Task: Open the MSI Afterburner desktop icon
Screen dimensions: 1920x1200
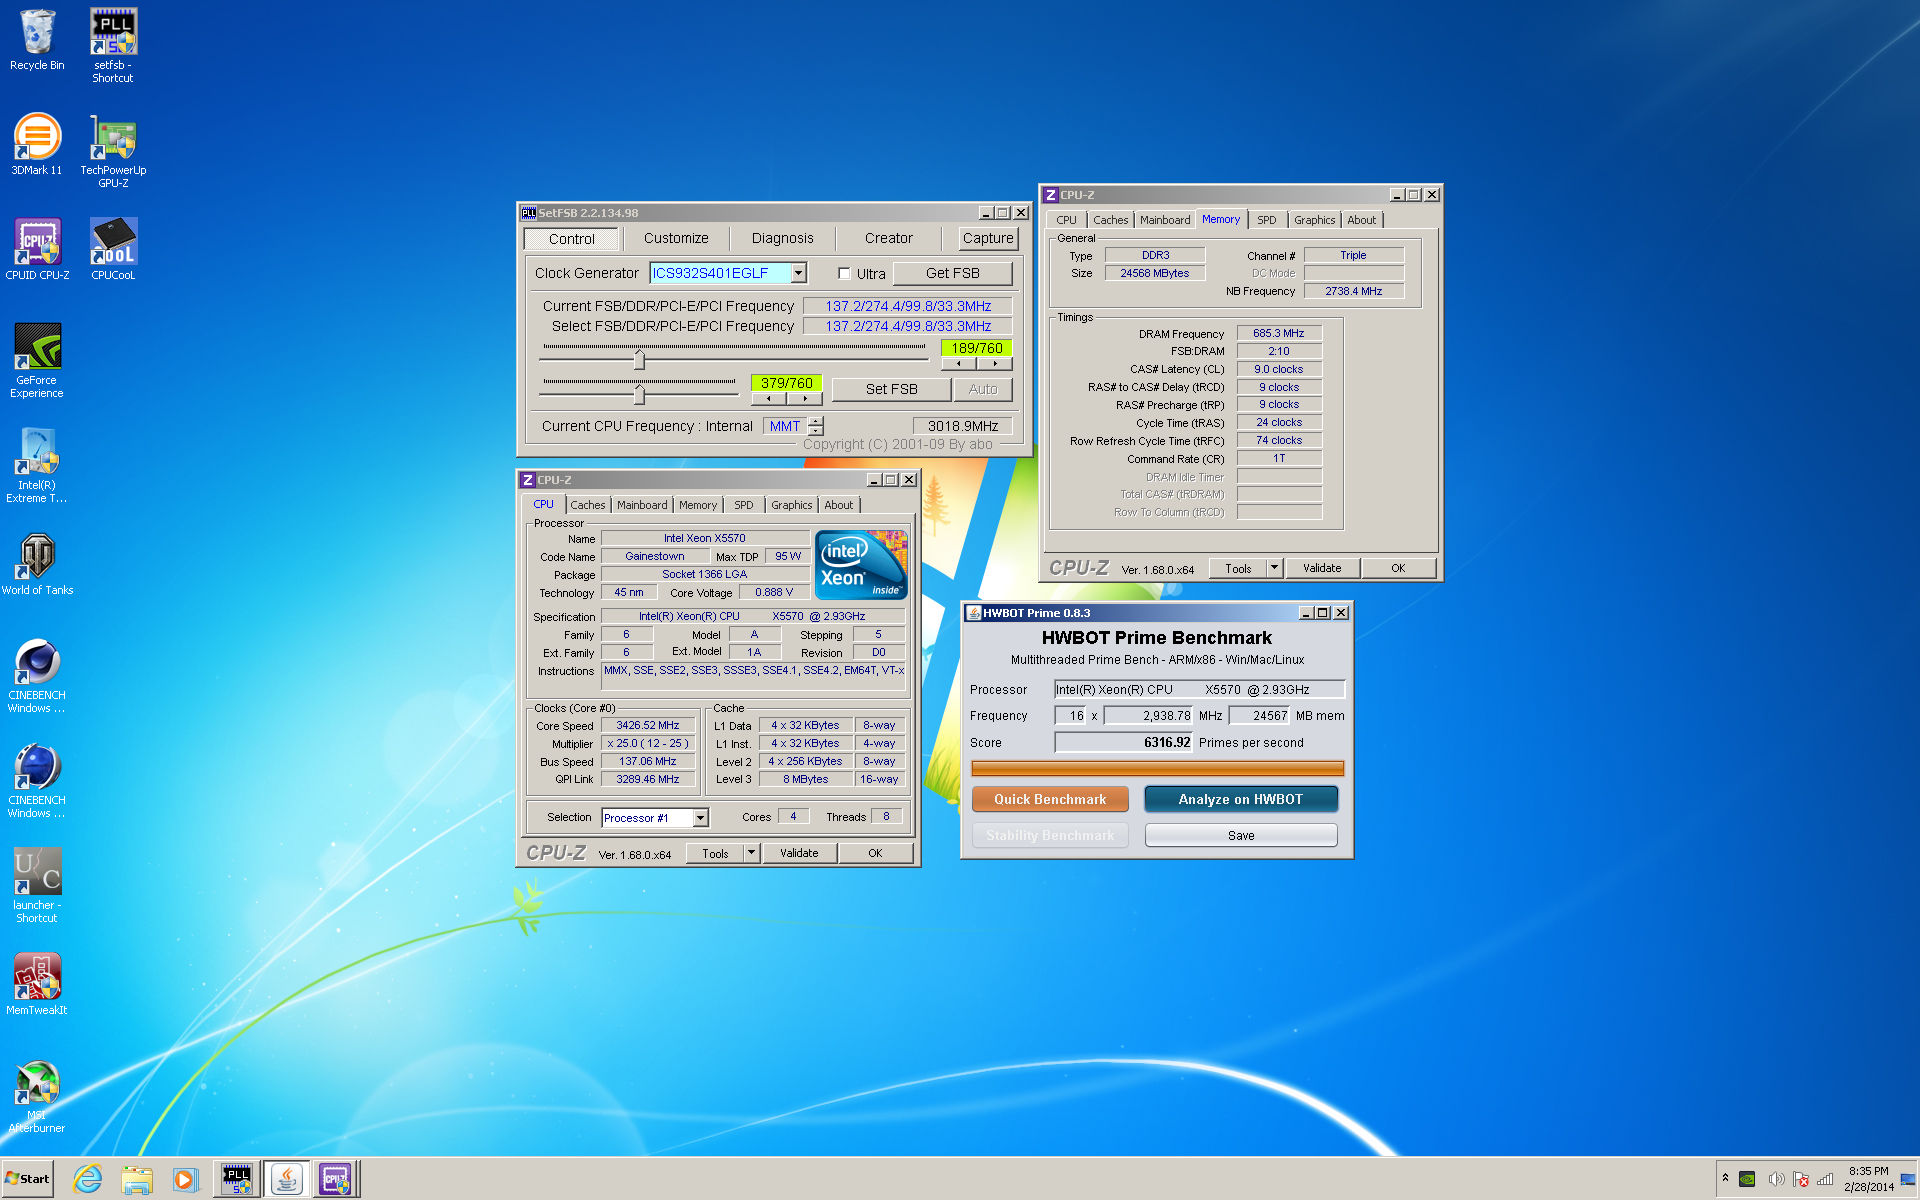Action: coord(37,1095)
